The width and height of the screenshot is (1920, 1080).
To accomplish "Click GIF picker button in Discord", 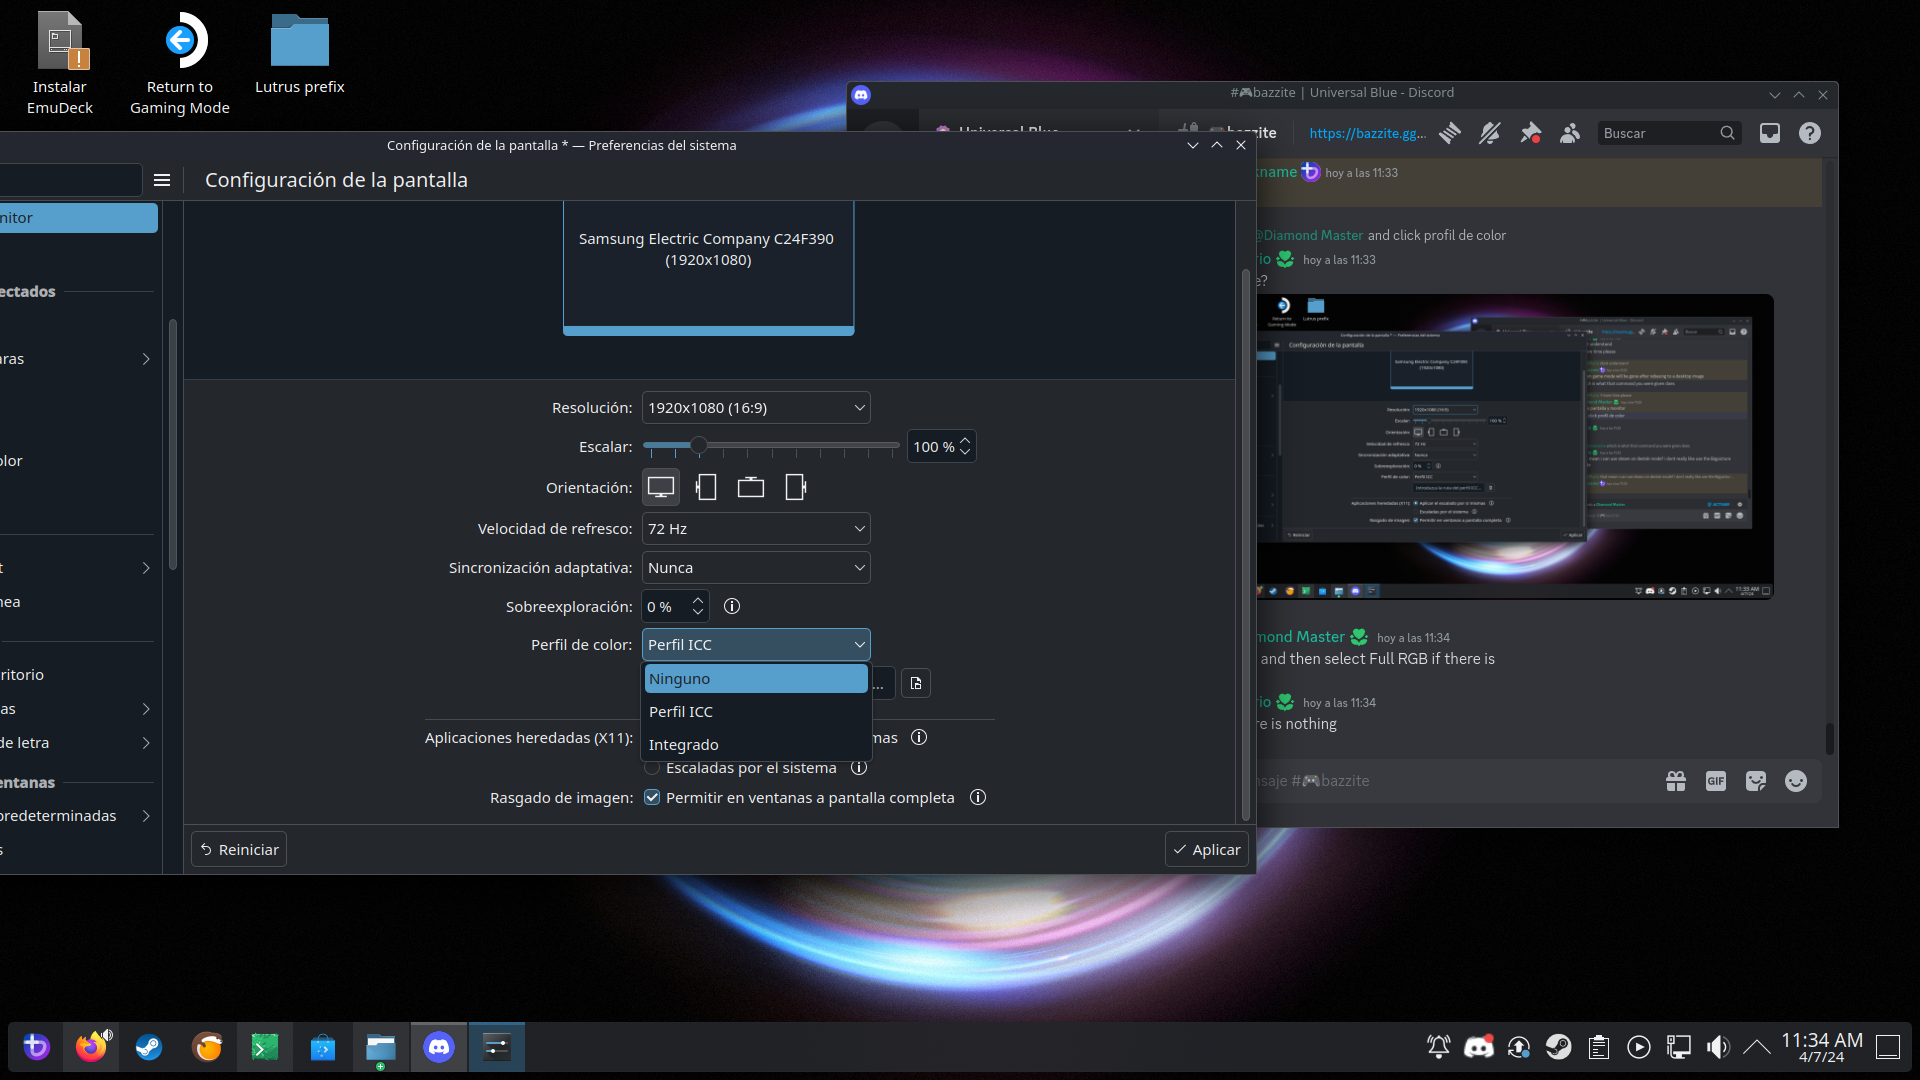I will point(1716,781).
